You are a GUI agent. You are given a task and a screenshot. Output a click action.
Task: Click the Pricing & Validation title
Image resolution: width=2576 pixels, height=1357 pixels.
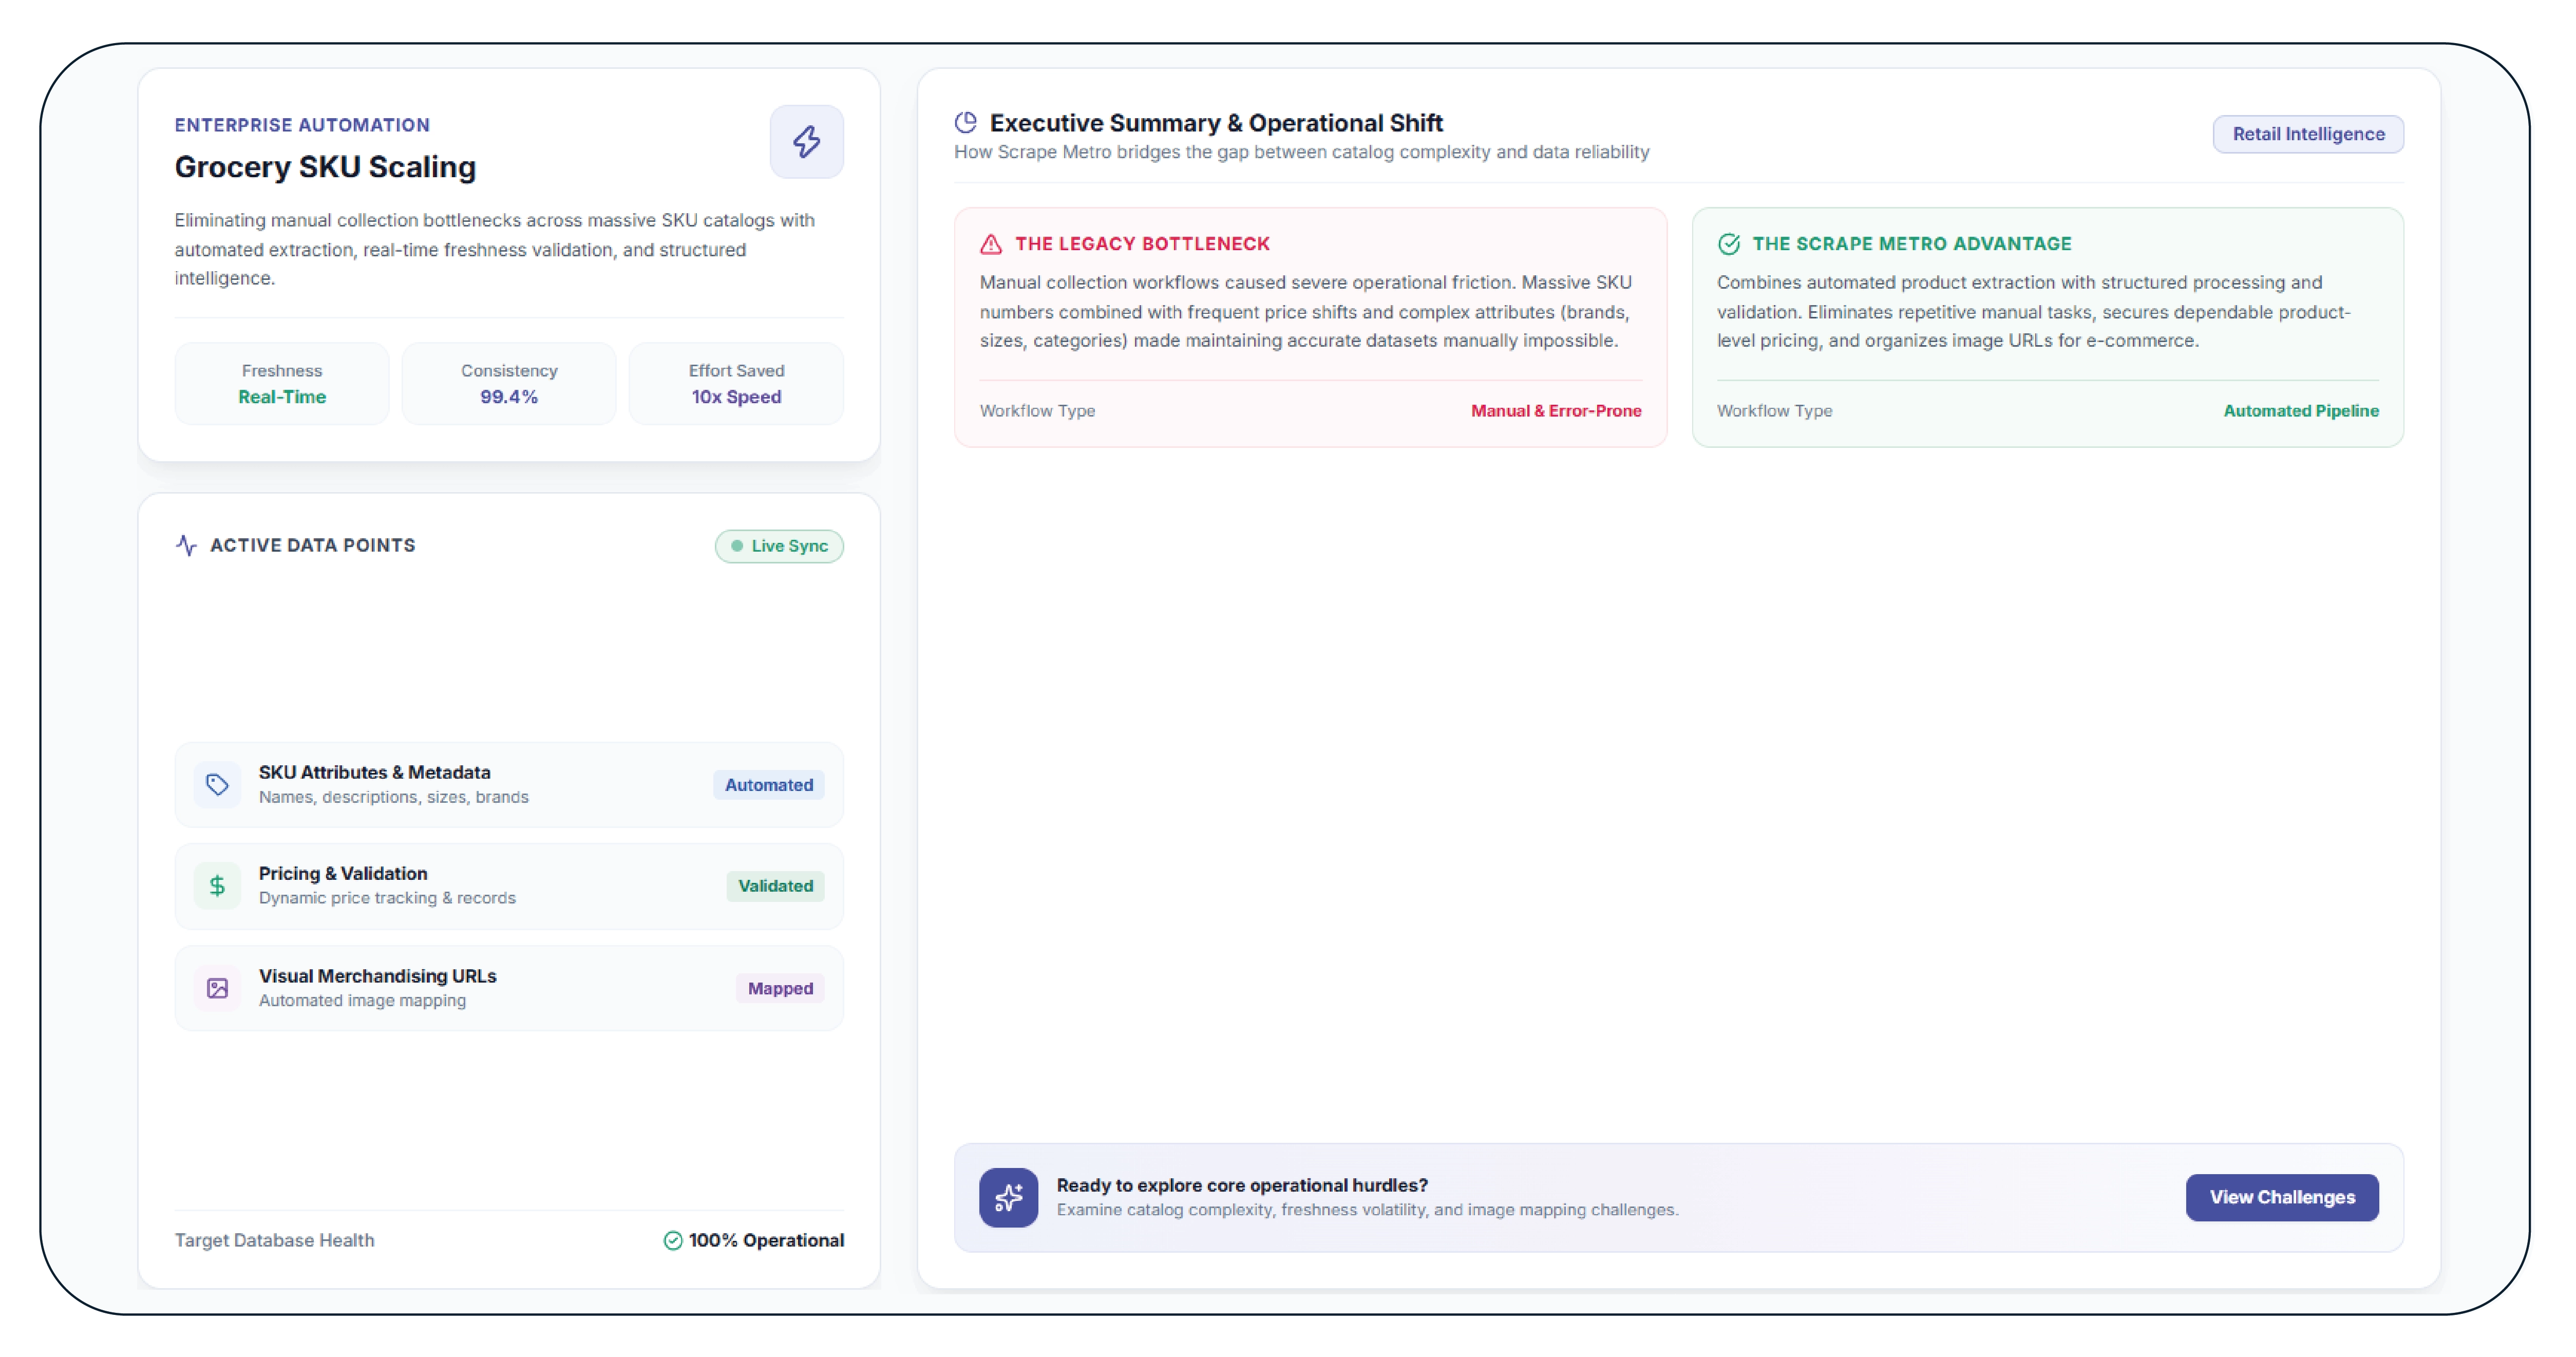pos(343,873)
